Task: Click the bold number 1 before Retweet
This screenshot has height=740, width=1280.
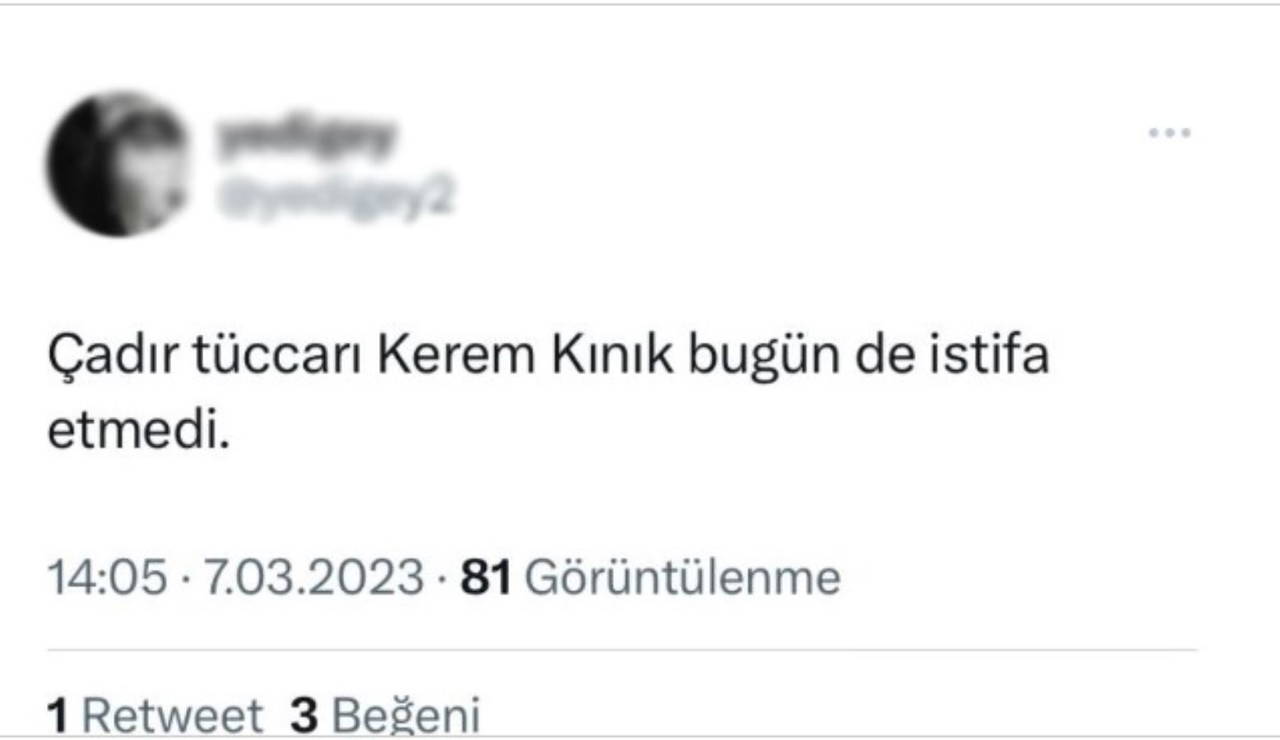Action: click(x=58, y=716)
